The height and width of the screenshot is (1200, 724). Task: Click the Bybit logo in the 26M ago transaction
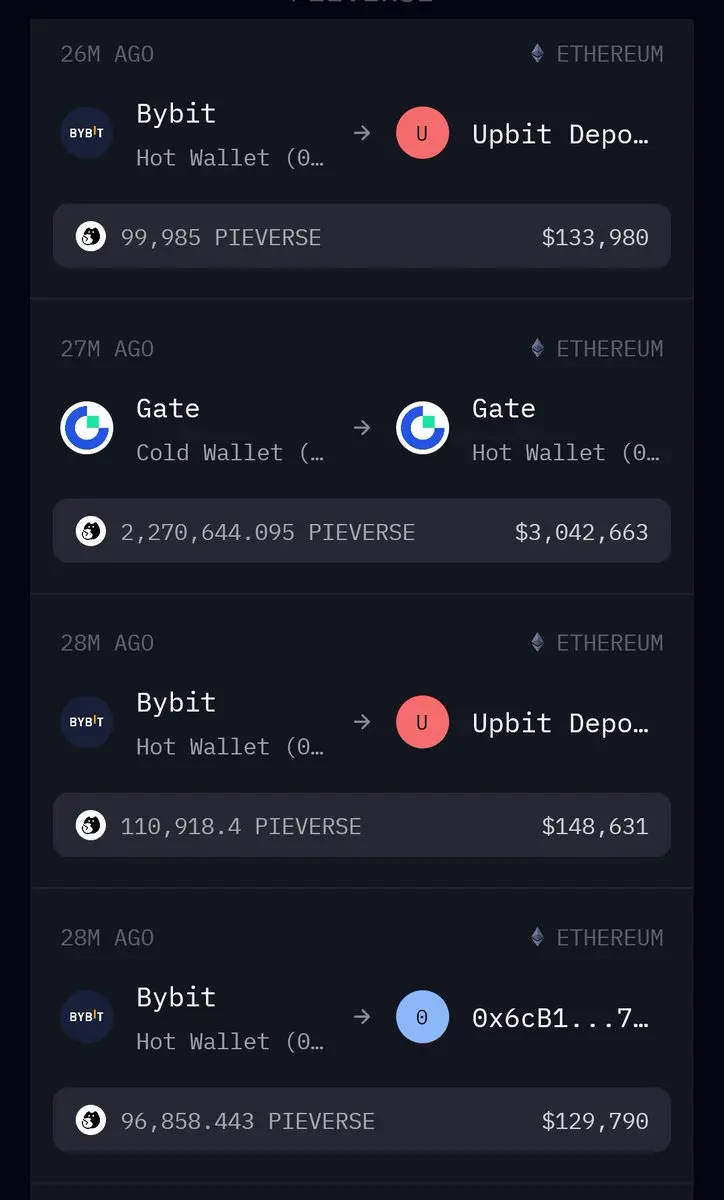point(87,133)
